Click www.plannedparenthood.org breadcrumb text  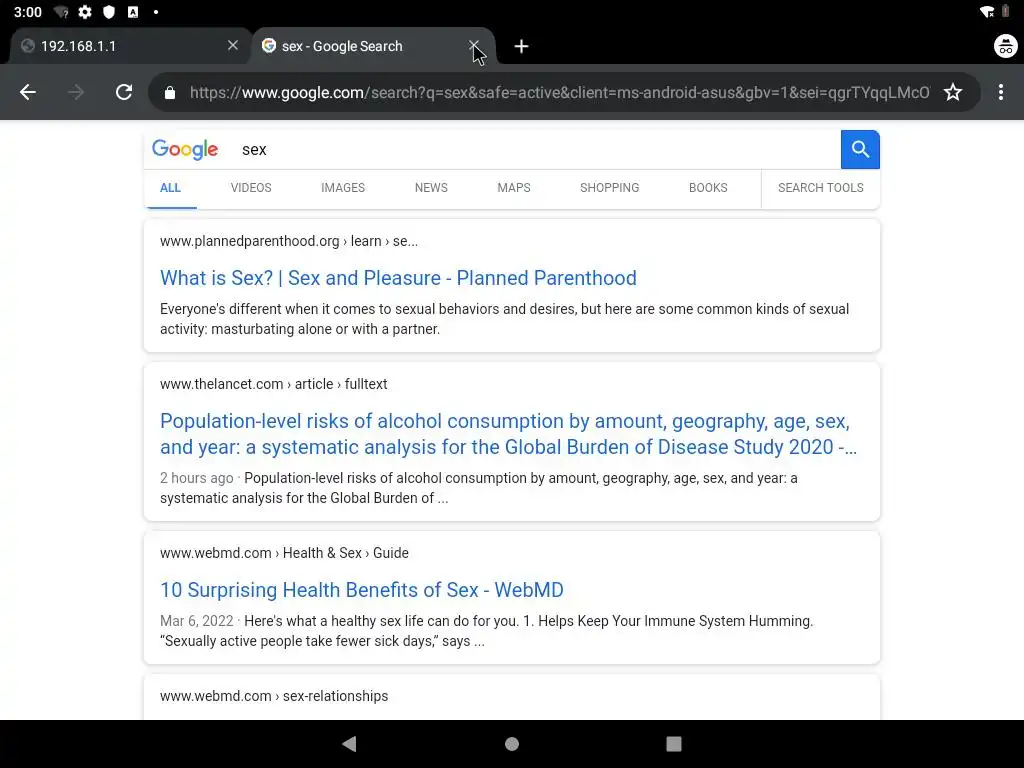click(289, 241)
